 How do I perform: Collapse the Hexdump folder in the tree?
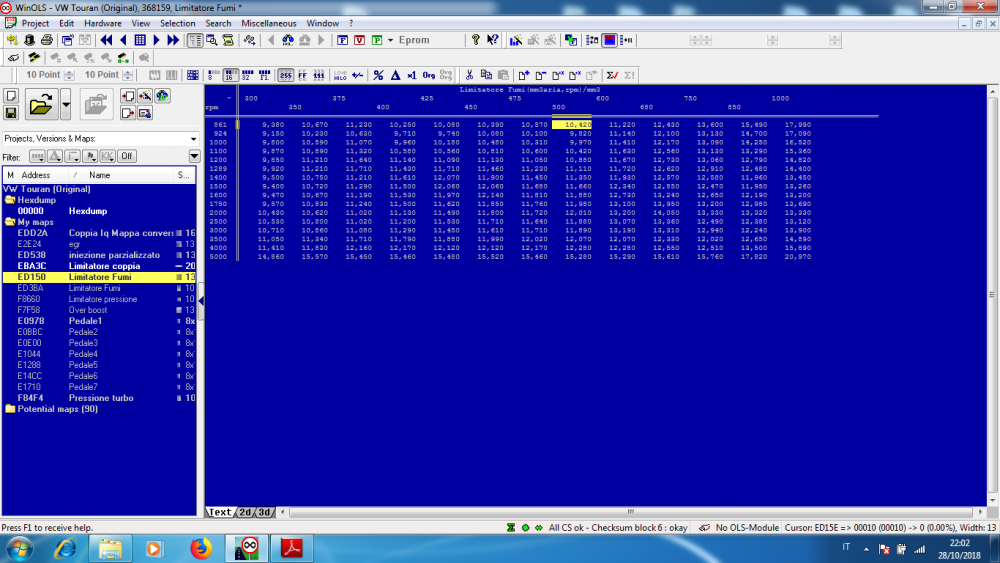click(x=10, y=200)
